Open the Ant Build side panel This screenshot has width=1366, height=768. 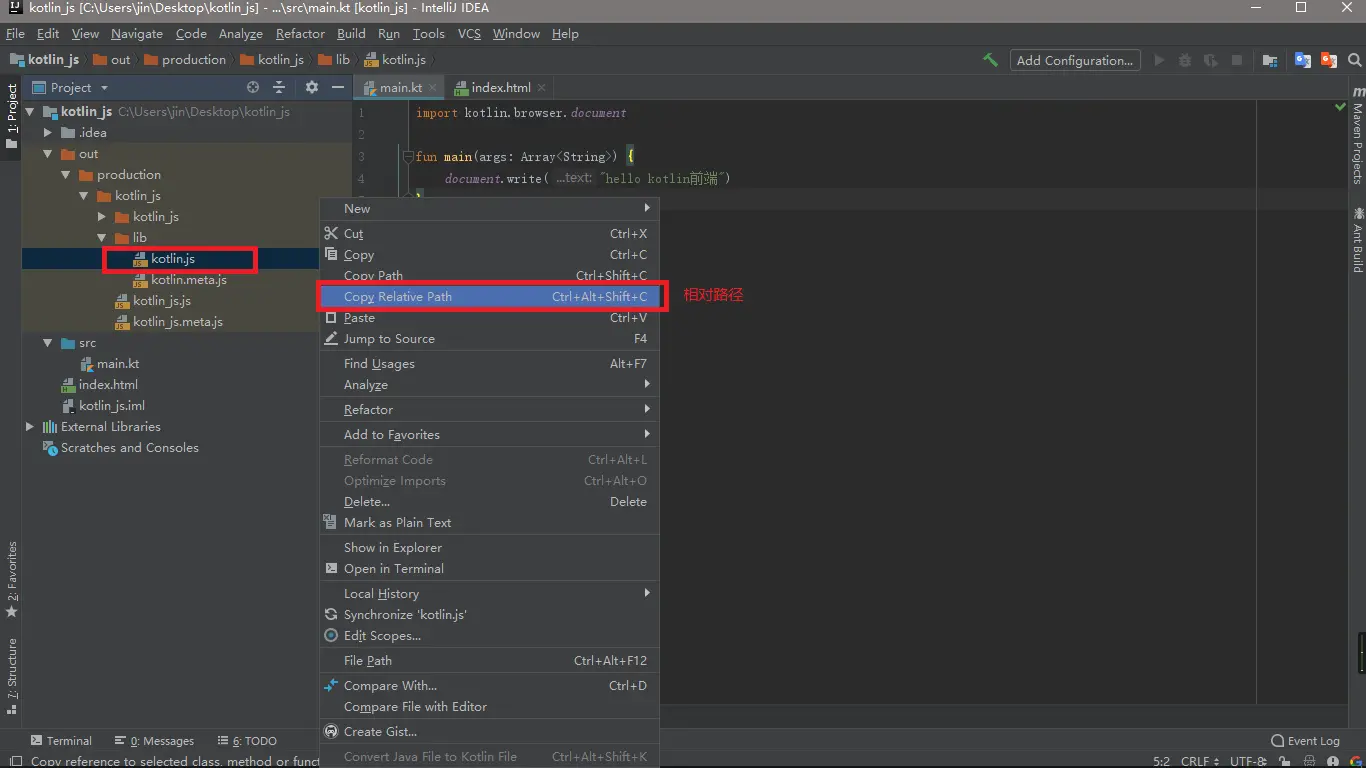[1357, 240]
